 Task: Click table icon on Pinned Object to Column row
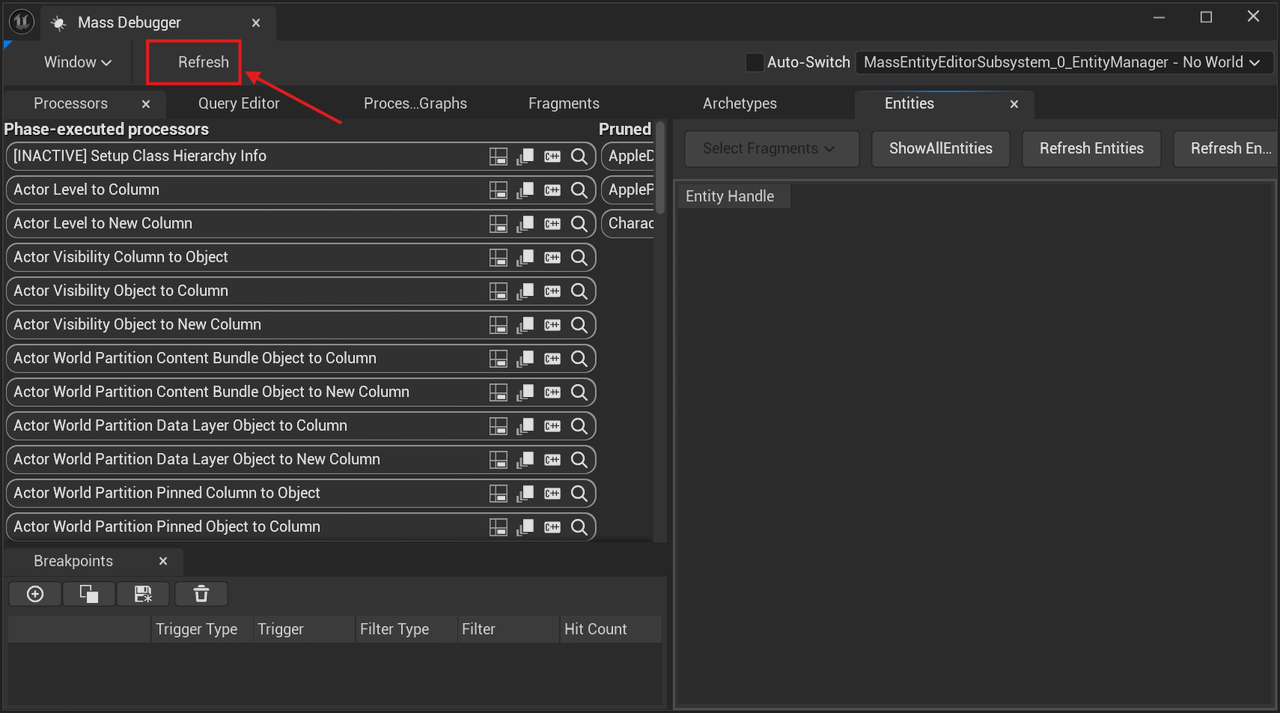498,527
